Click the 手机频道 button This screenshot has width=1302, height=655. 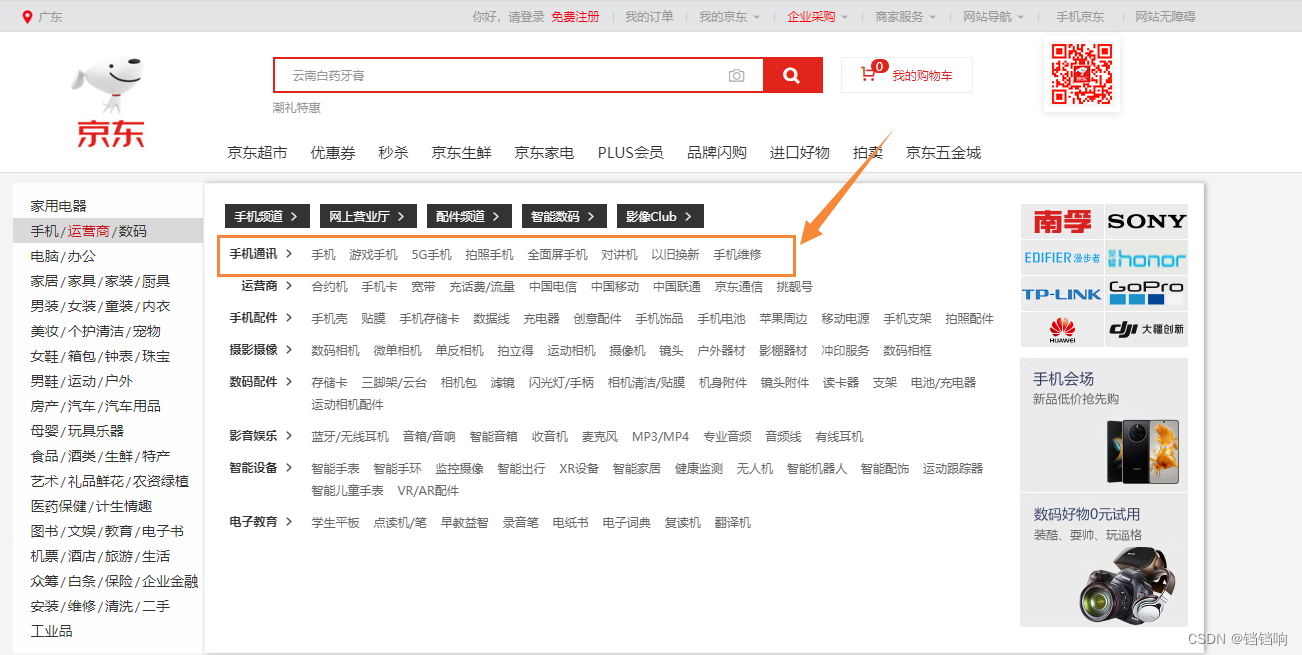[267, 216]
